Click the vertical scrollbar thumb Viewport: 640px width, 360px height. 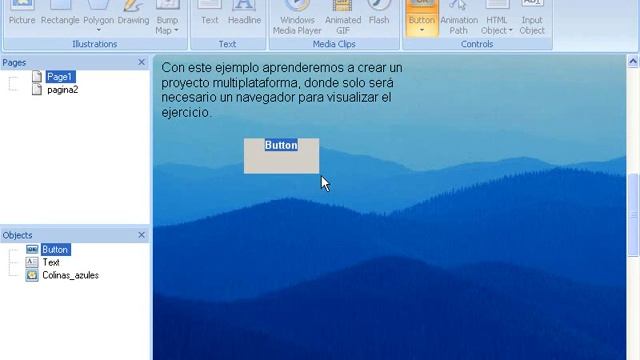coord(633,215)
